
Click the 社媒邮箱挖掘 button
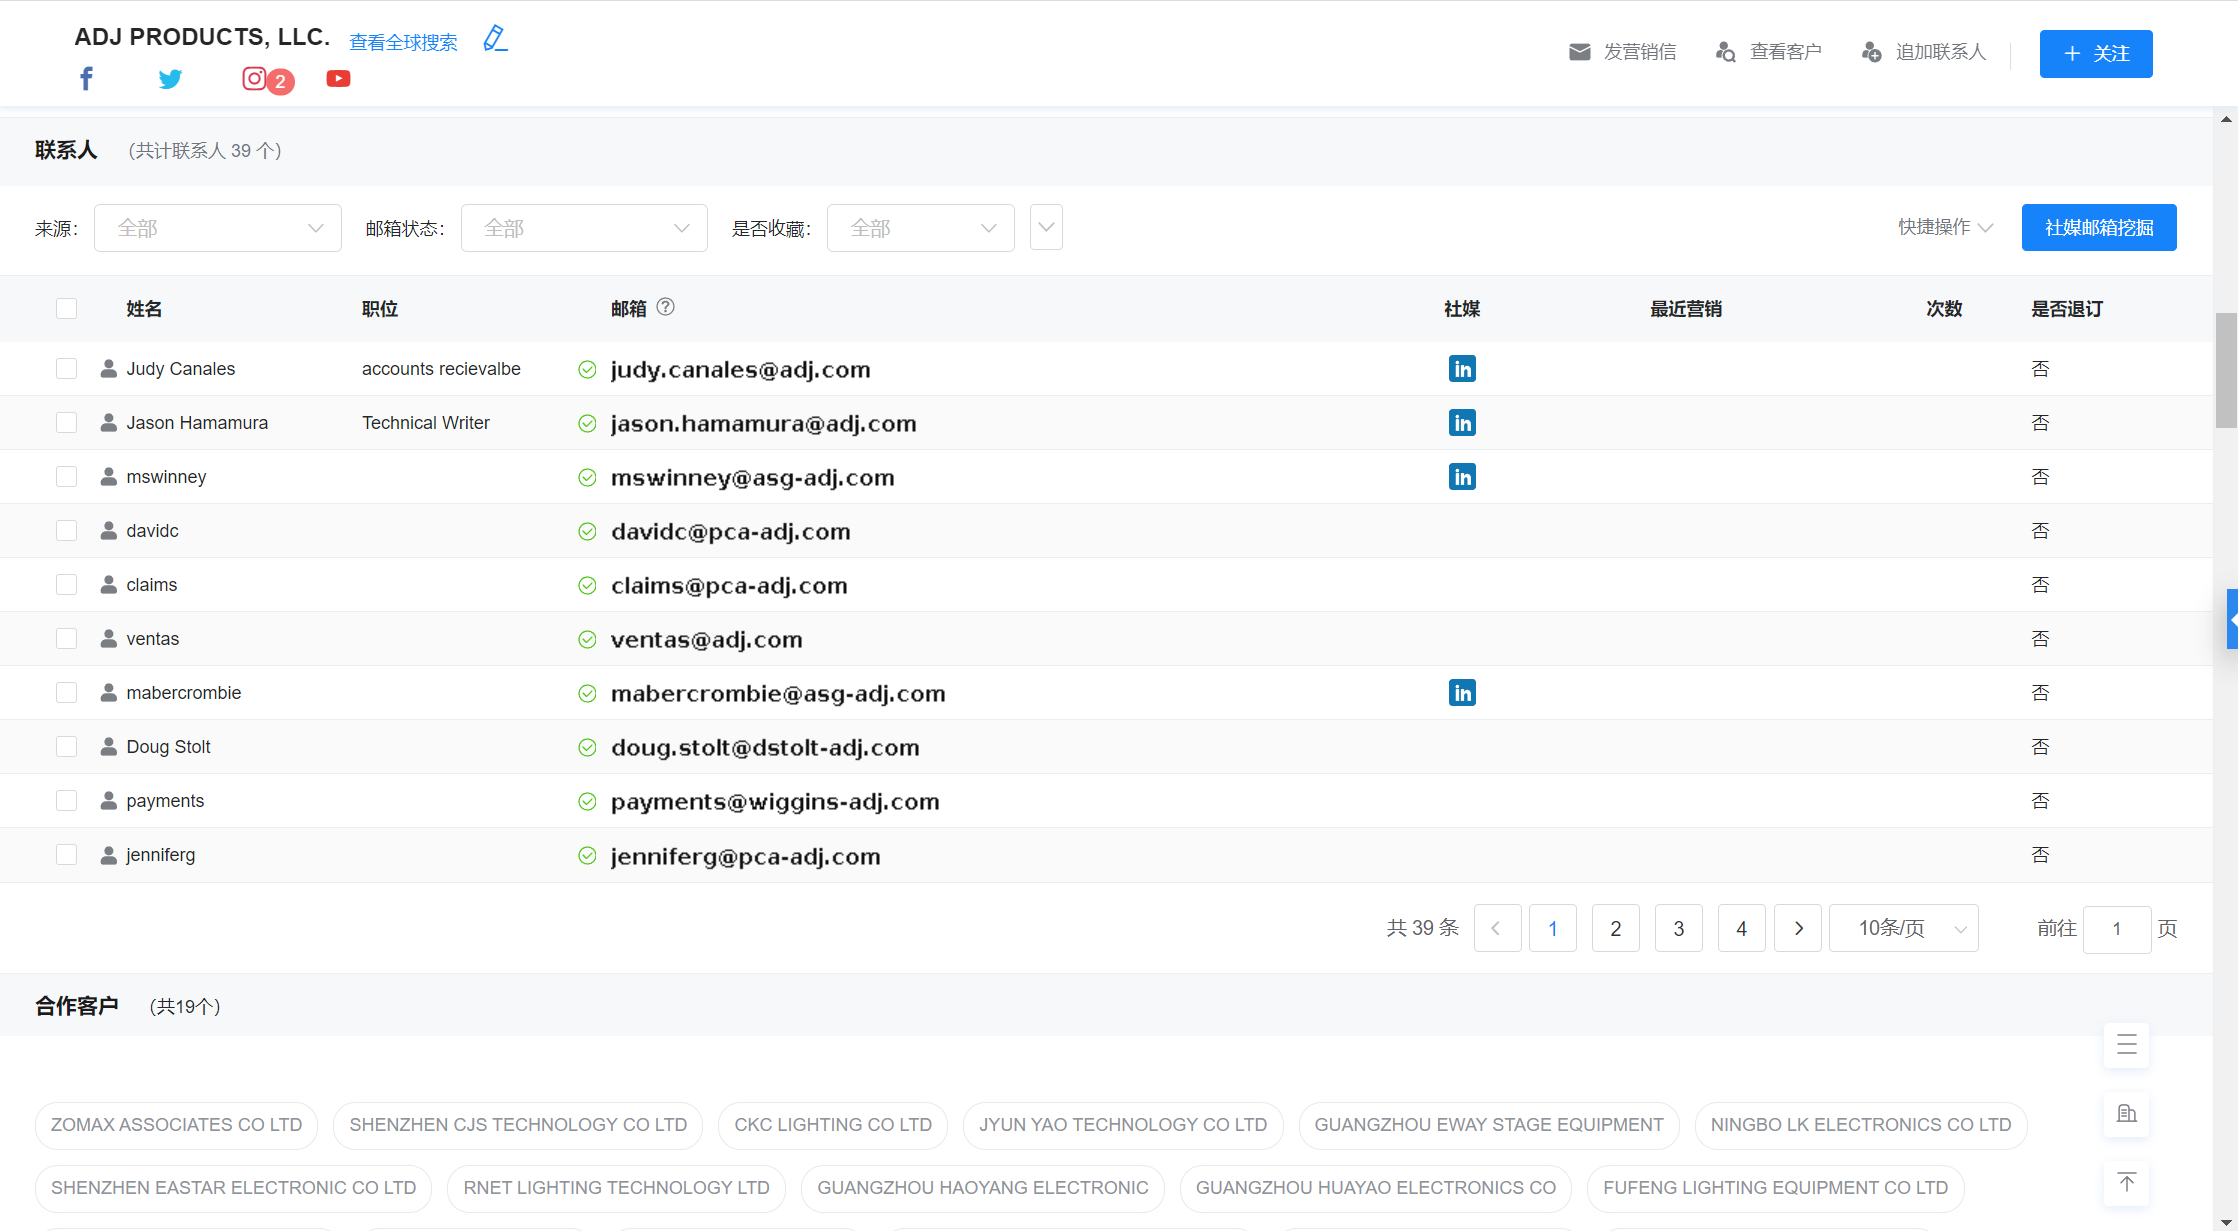pos(2099,228)
